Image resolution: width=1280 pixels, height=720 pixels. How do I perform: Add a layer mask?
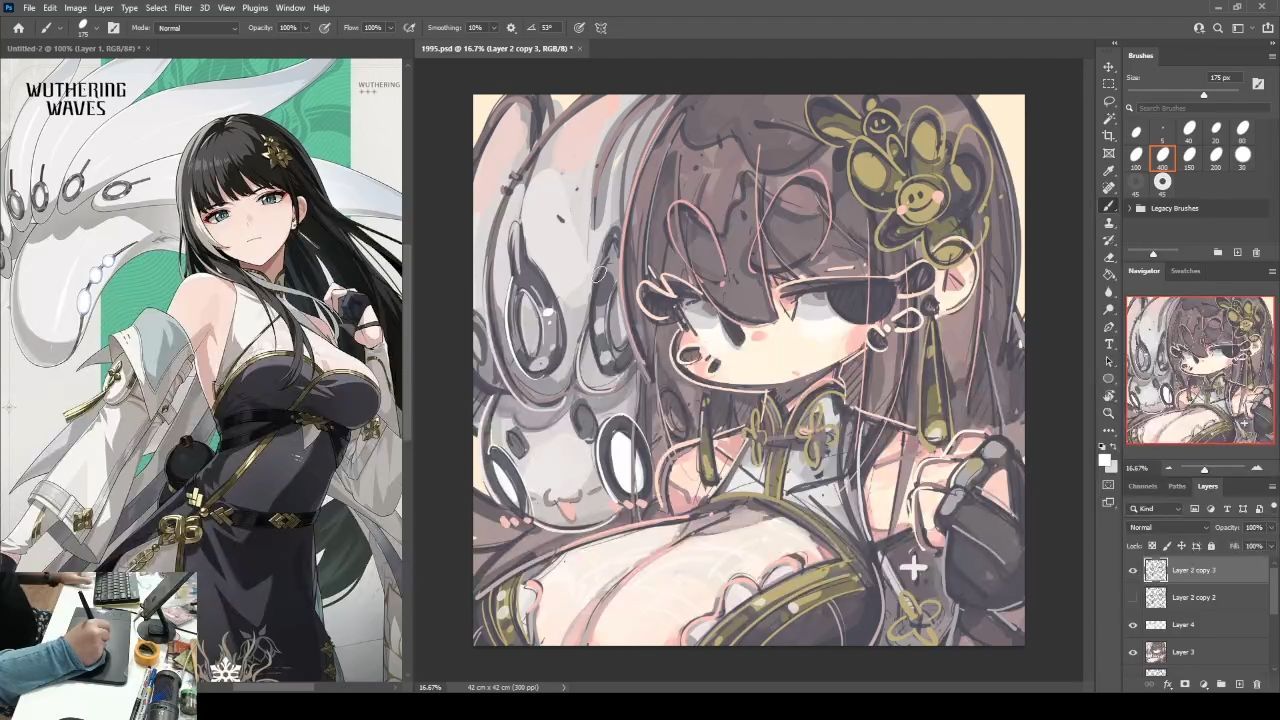point(1185,685)
